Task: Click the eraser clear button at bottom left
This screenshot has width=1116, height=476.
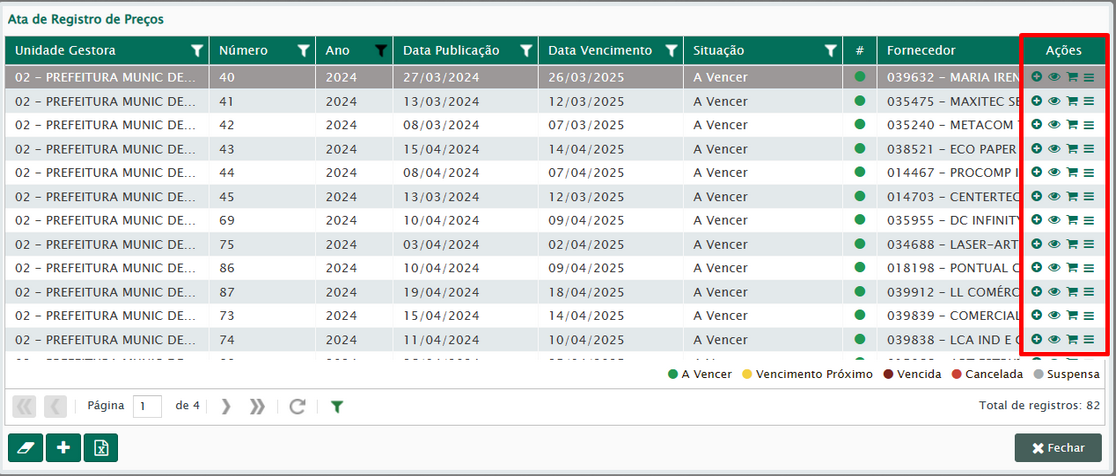Action: point(25,448)
